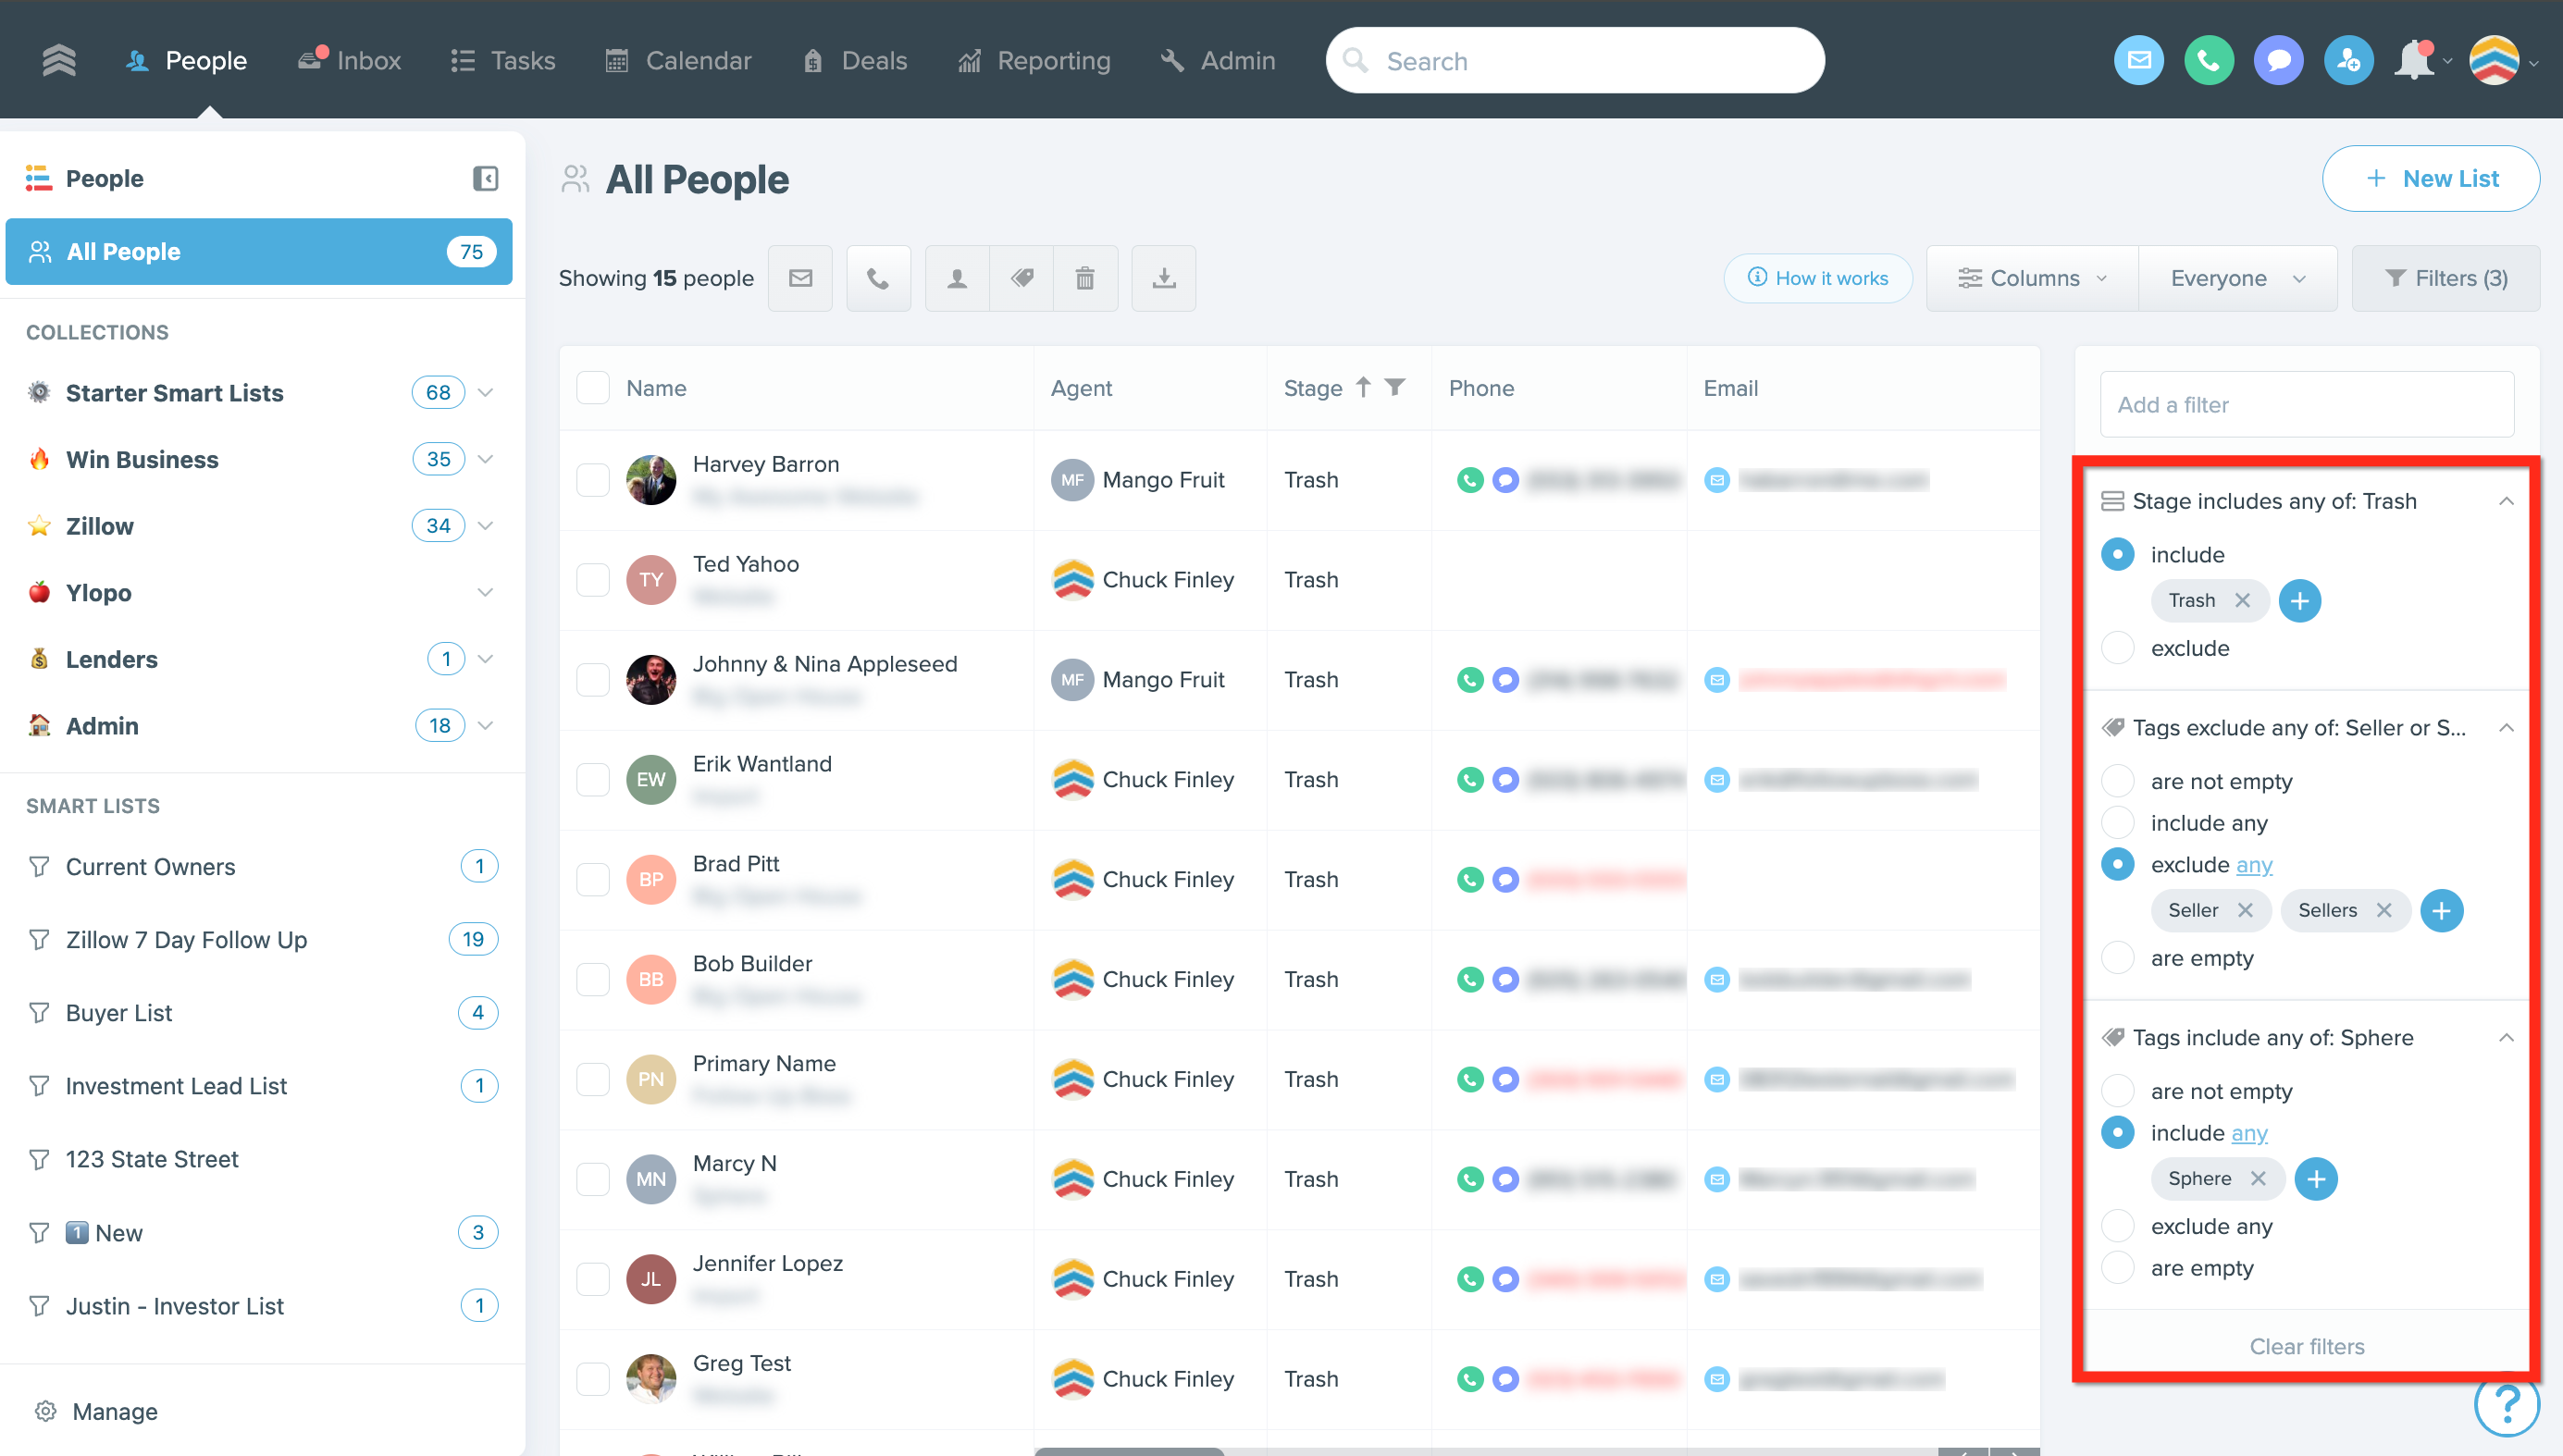Open the Calendar tab

point(678,61)
